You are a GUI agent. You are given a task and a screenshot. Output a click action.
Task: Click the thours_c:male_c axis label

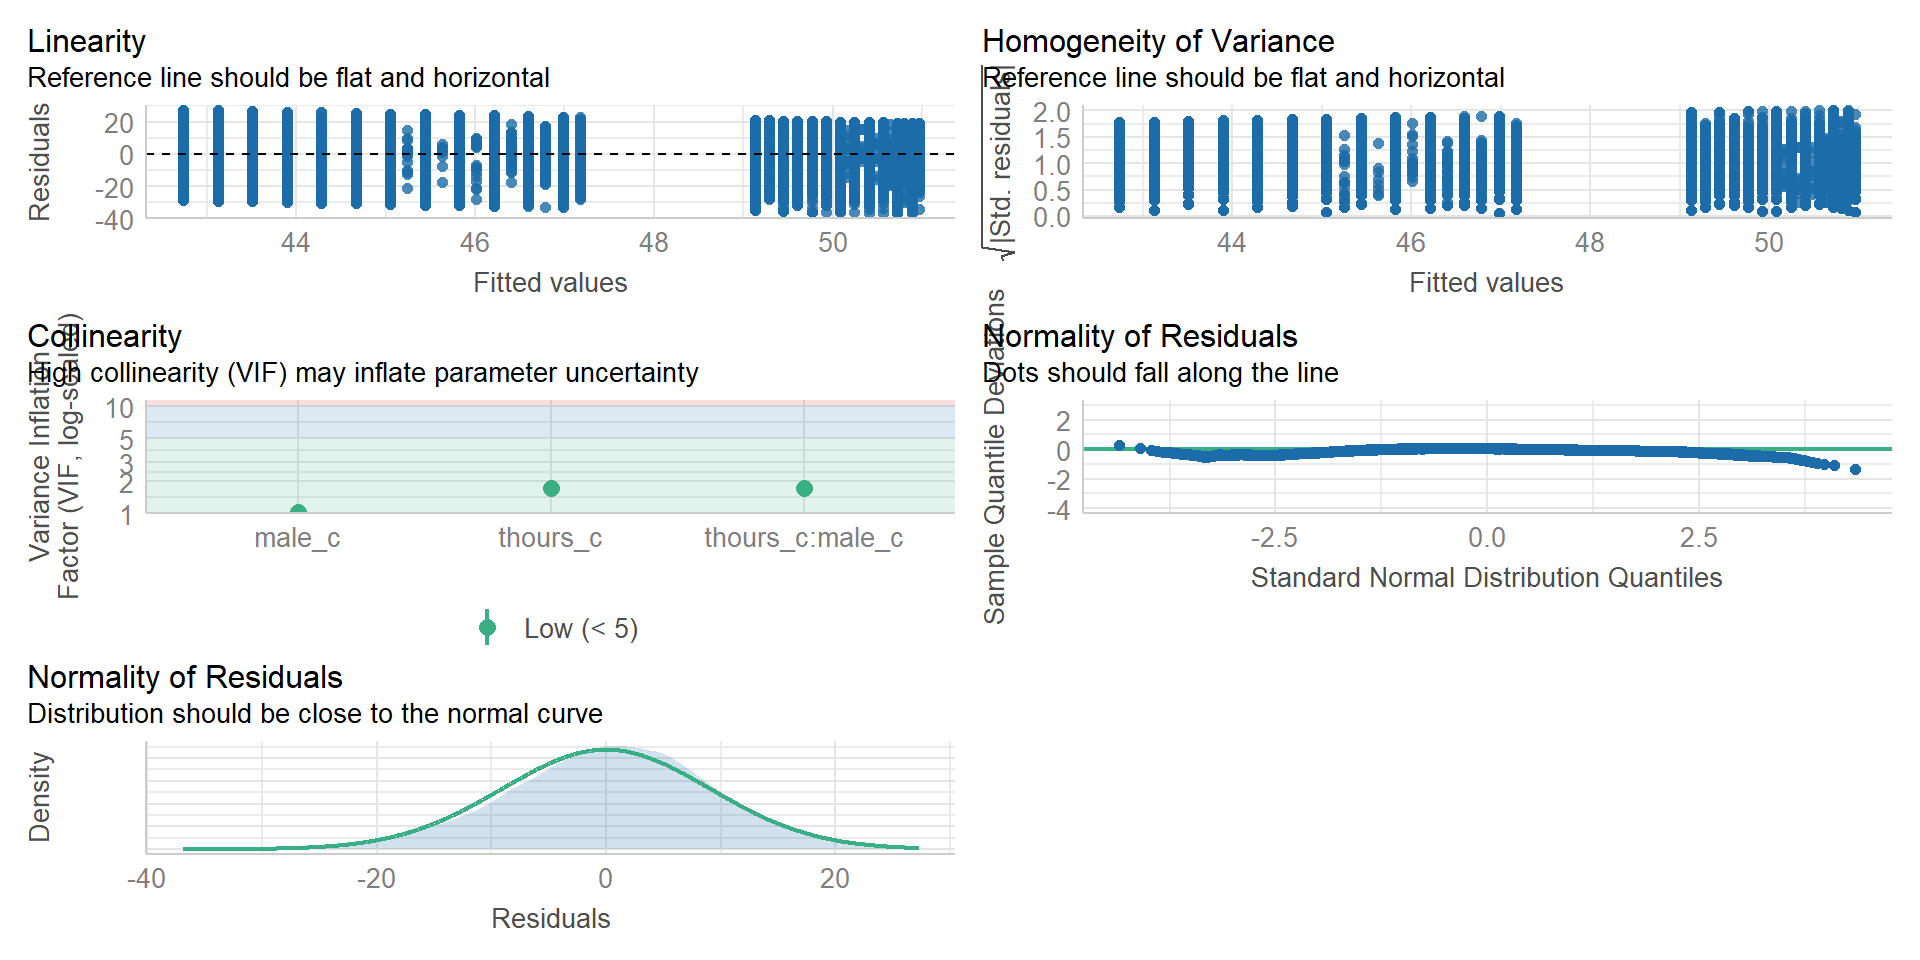[803, 538]
